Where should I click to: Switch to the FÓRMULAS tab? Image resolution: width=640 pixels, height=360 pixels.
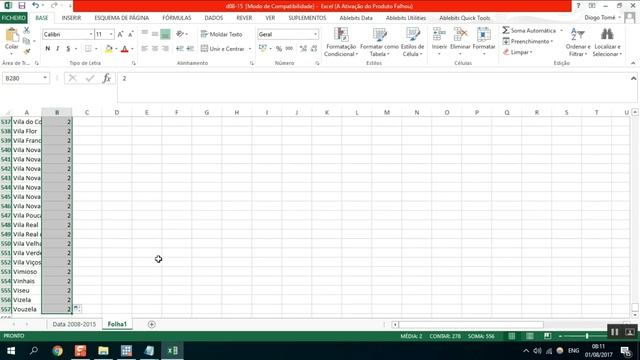coord(177,18)
